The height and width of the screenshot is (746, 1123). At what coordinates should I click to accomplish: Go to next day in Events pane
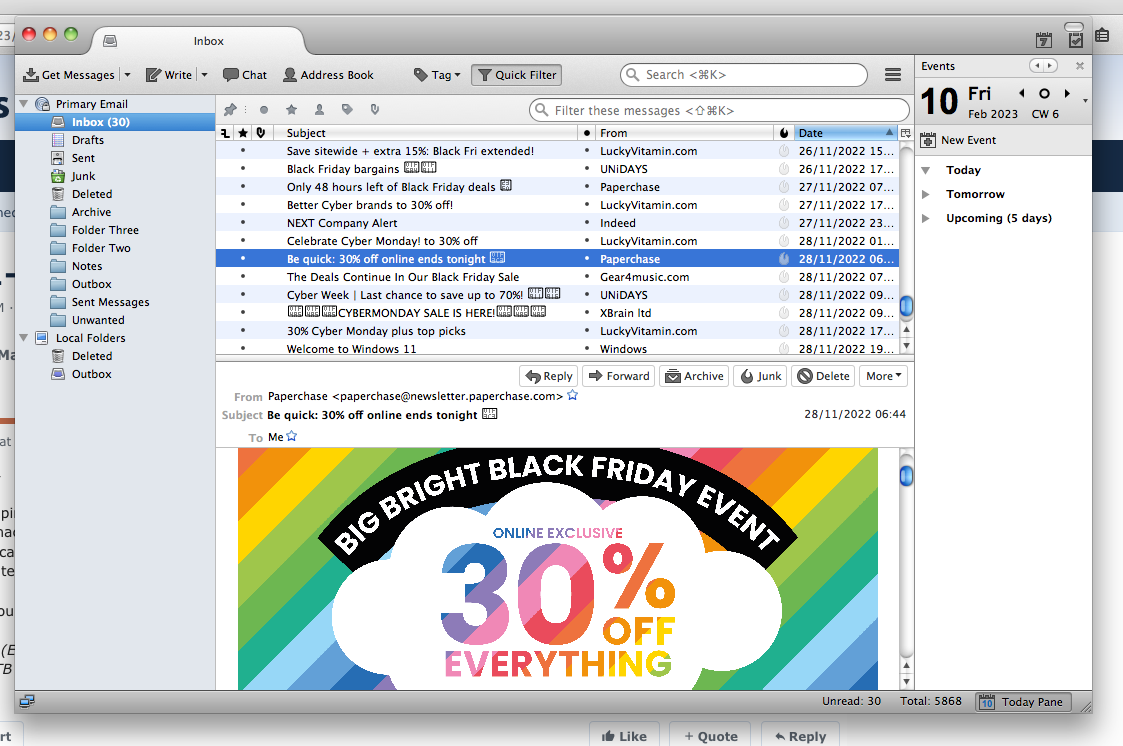point(1067,93)
